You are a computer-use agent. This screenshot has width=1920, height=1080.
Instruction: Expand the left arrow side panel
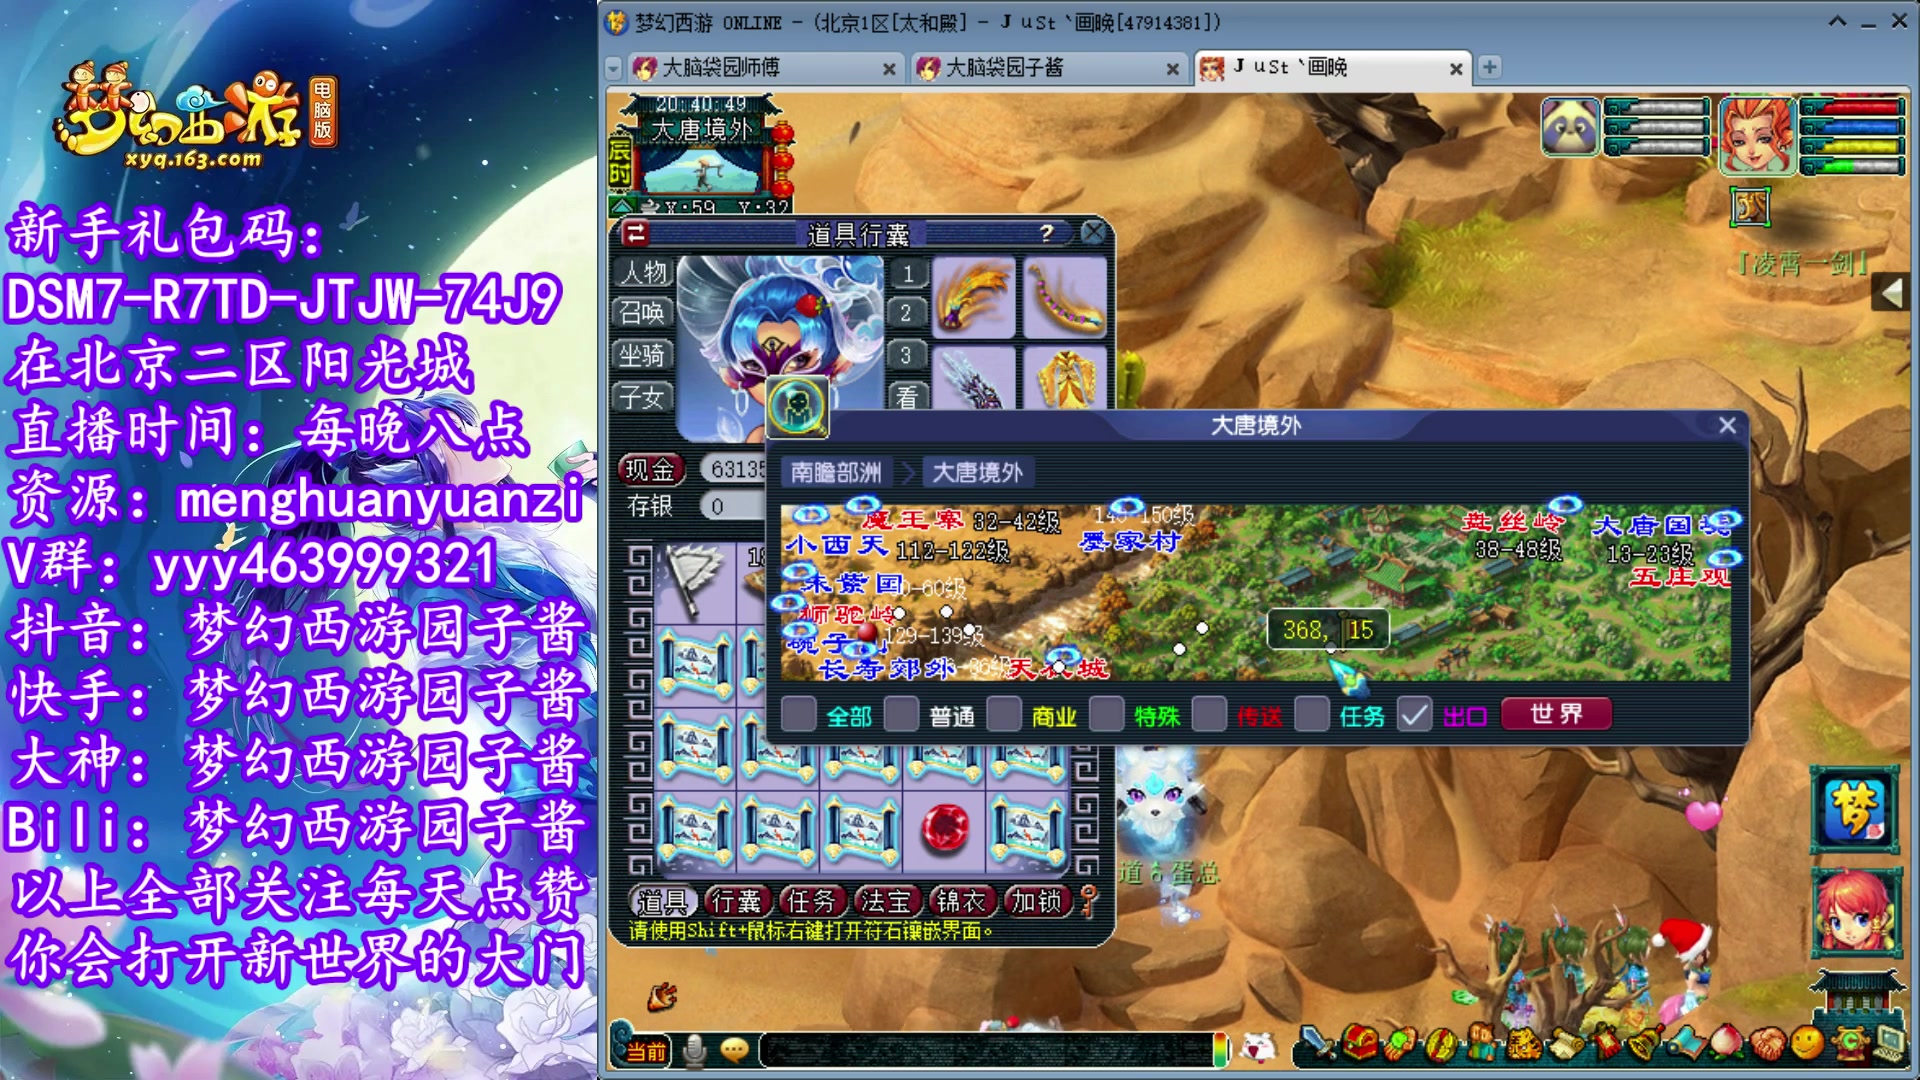[1891, 293]
